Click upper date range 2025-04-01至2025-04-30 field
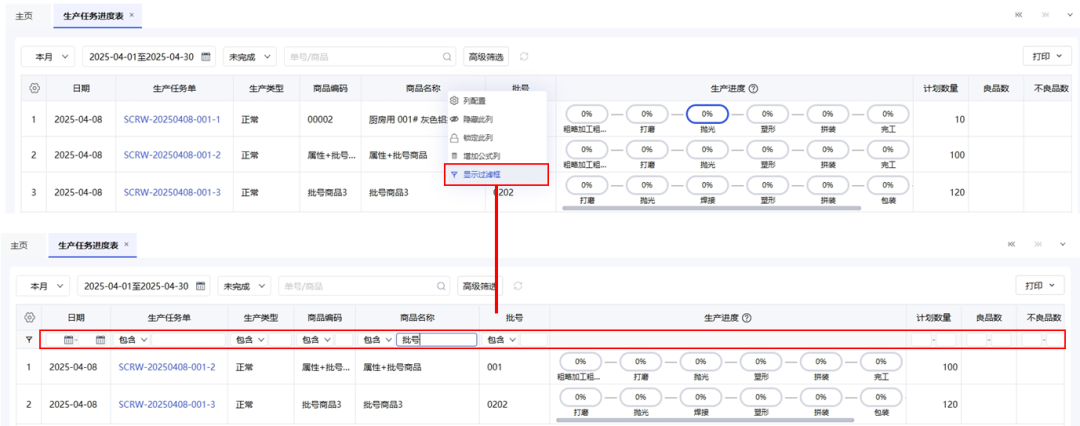 149,57
